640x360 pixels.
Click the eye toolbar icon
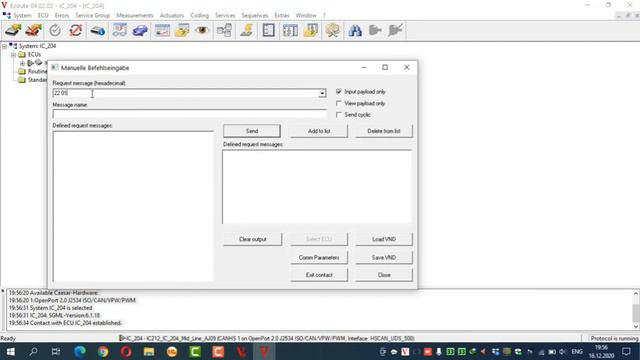click(202, 31)
